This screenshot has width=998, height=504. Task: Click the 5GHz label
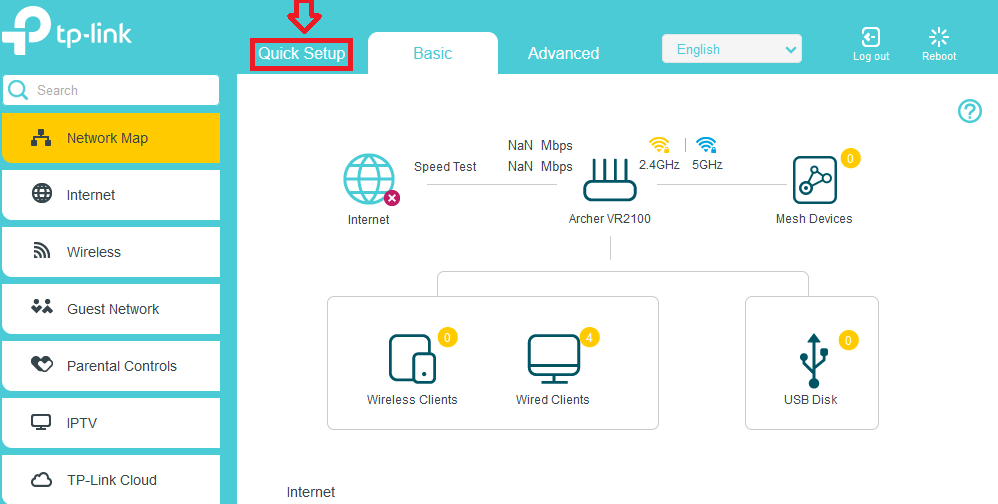707,165
